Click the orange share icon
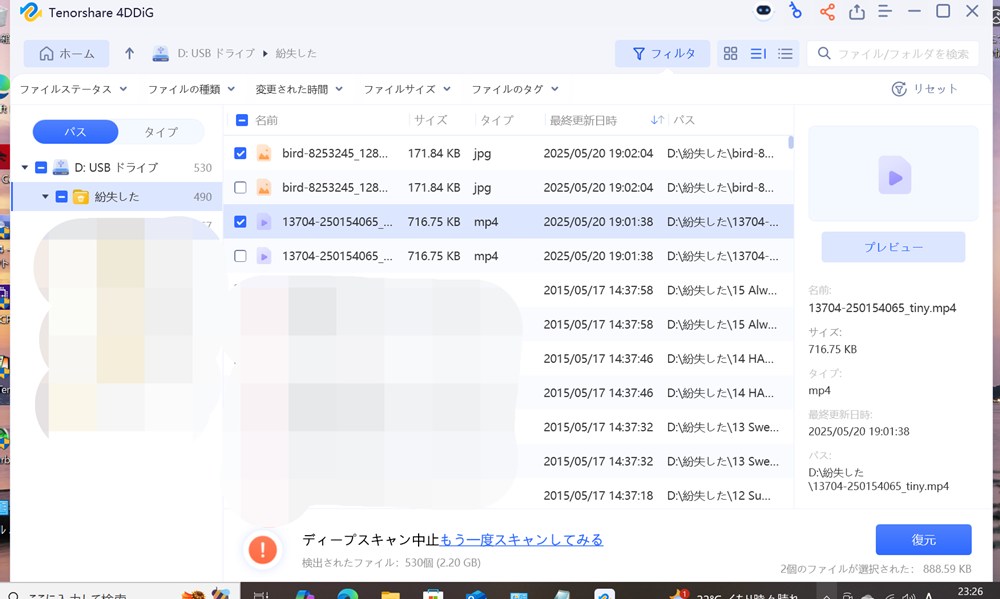Screen dimensions: 1000x599 click(827, 12)
